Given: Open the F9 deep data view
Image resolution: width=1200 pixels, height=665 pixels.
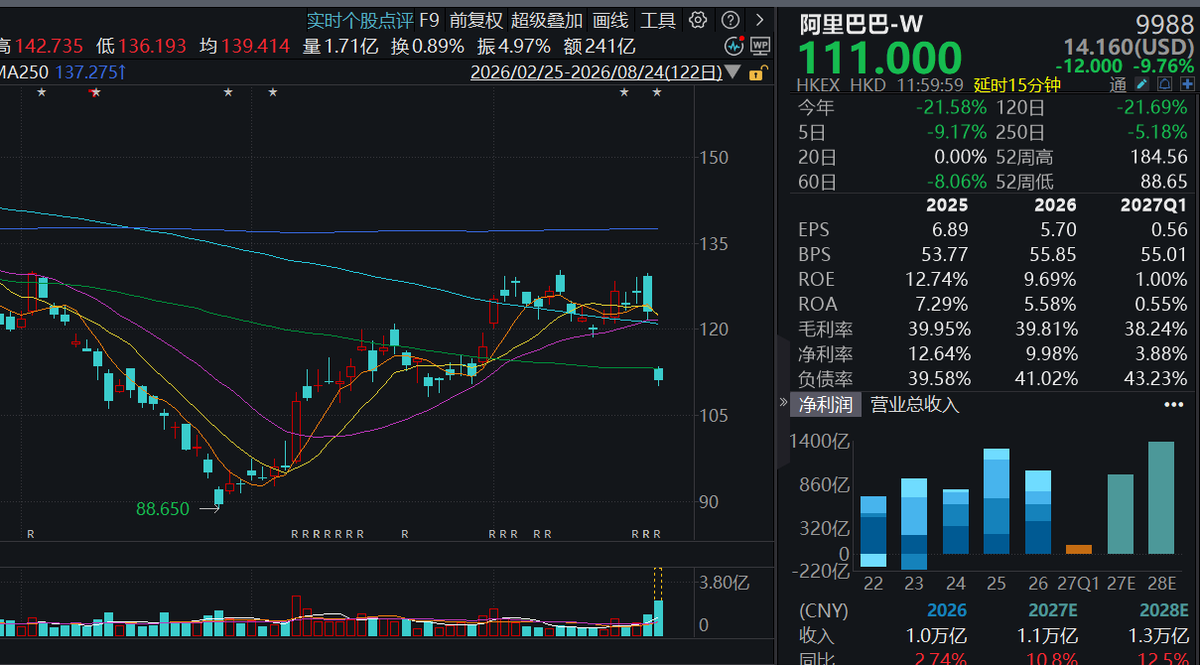Looking at the screenshot, I should coord(429,20).
